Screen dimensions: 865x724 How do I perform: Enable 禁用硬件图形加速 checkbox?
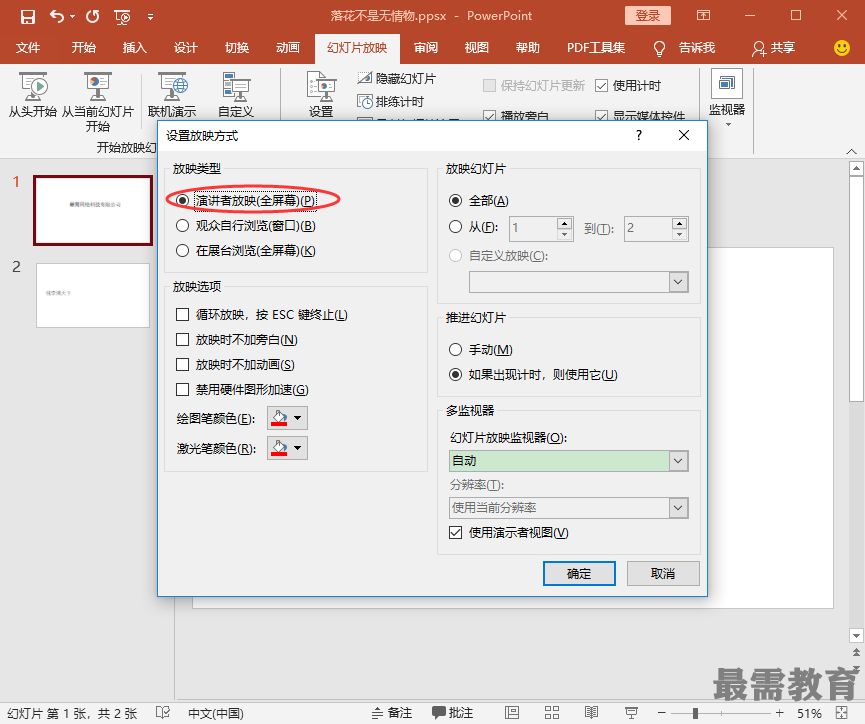coord(182,390)
